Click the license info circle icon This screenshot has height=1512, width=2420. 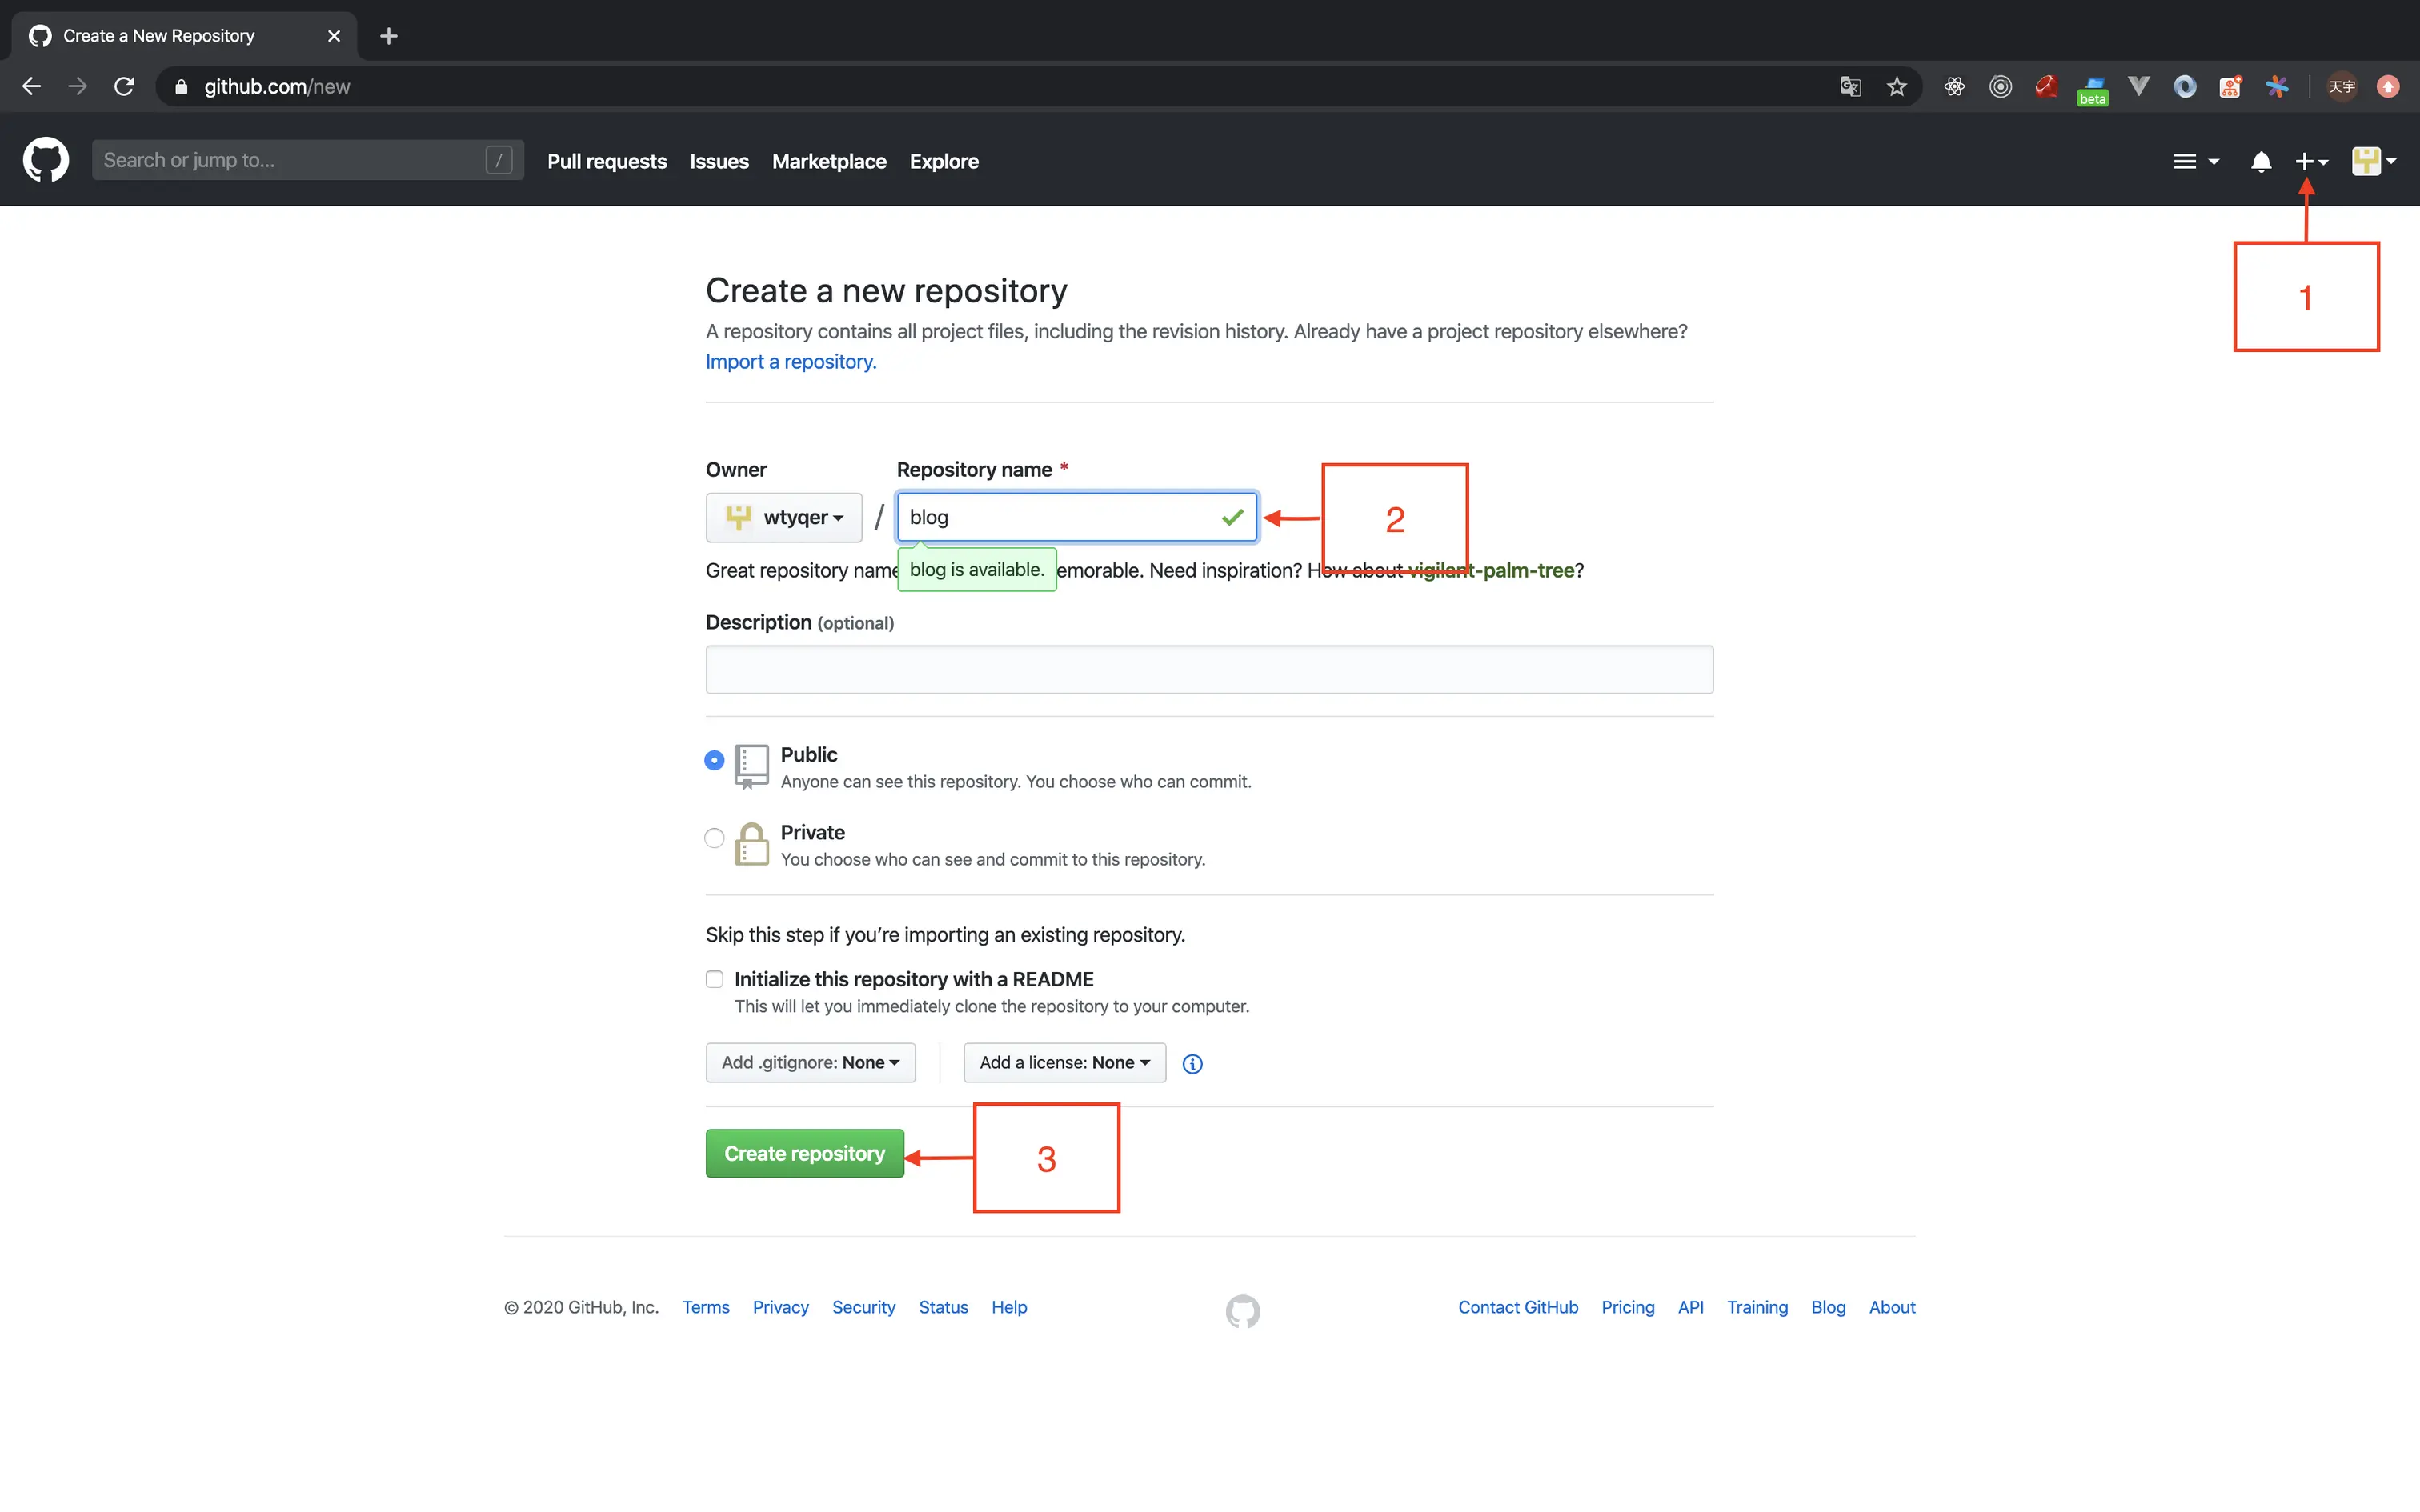(1192, 1064)
